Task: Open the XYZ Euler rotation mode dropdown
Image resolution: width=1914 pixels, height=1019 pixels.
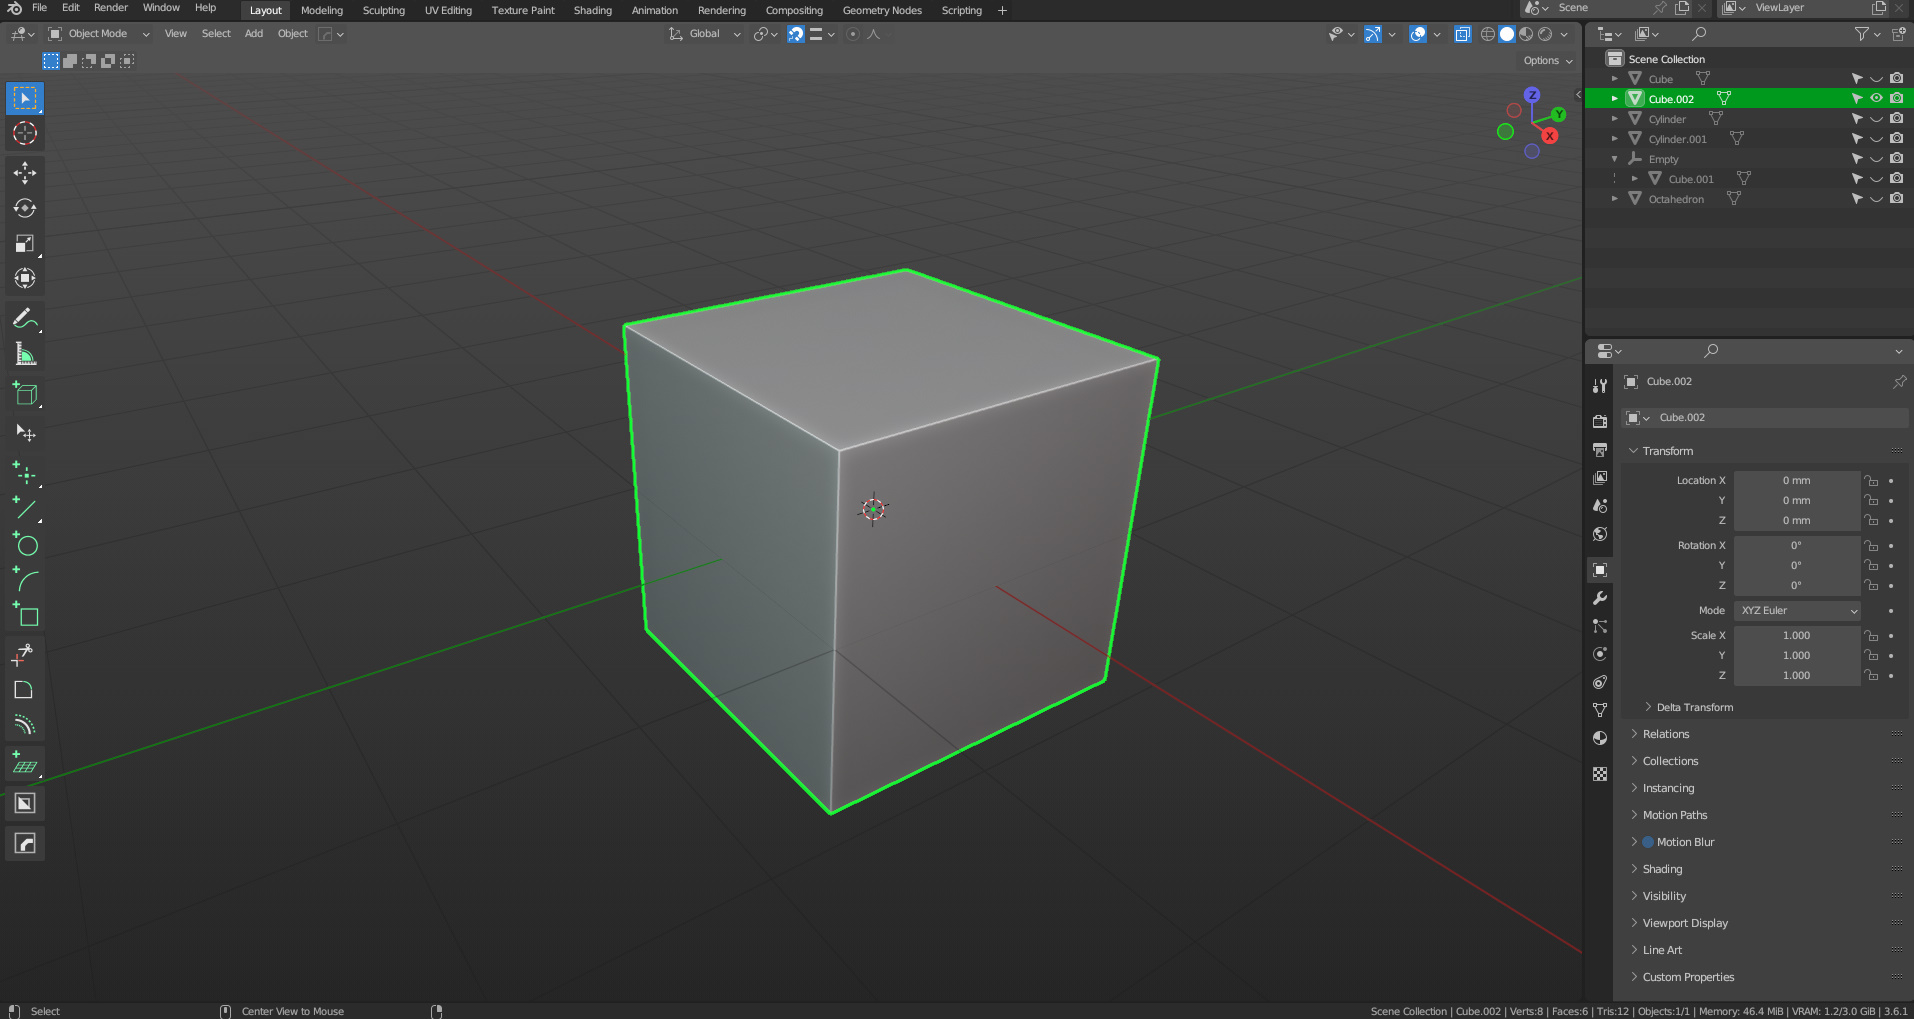Action: click(1798, 611)
